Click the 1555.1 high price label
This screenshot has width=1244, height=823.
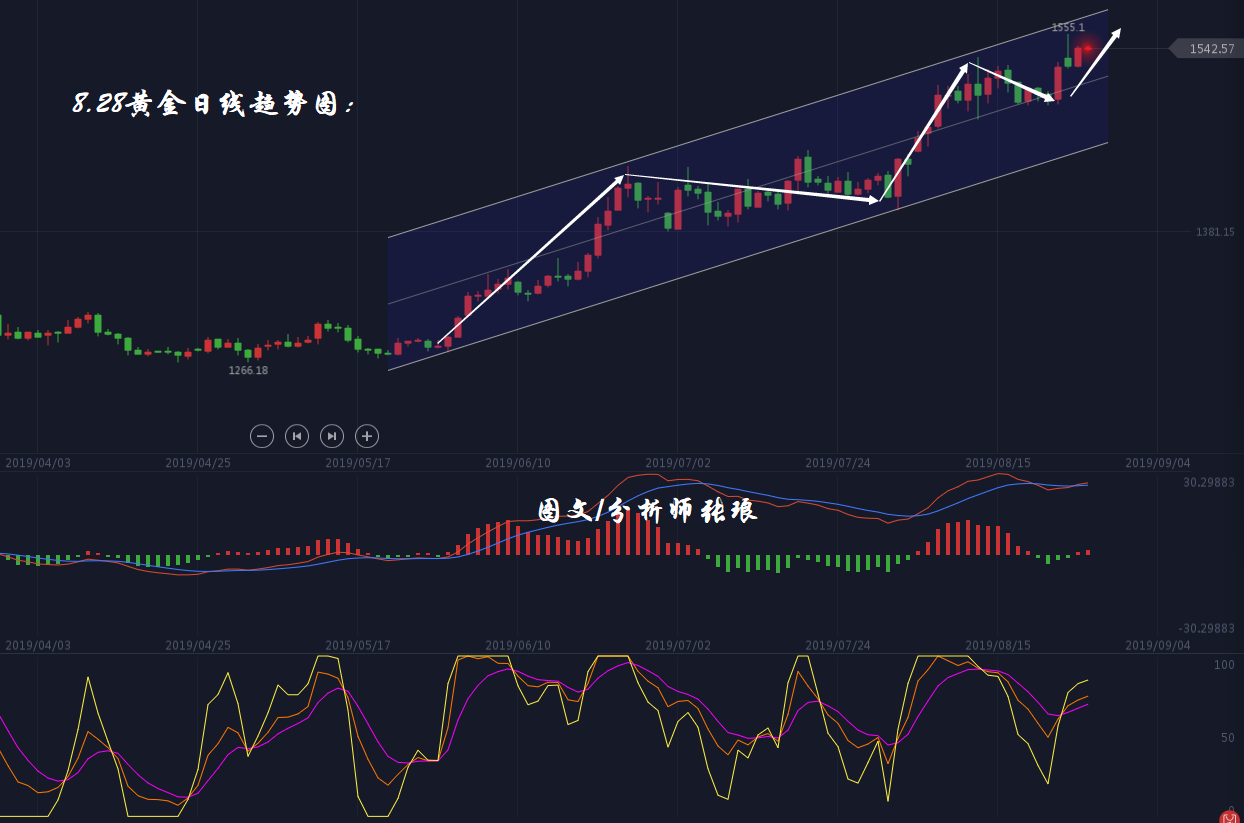tap(1067, 28)
